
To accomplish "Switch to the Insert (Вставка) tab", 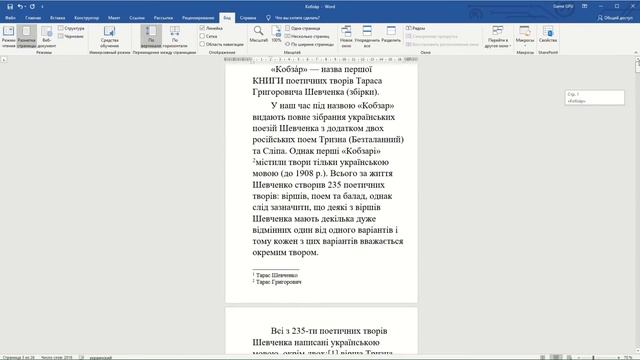I will pos(58,18).
